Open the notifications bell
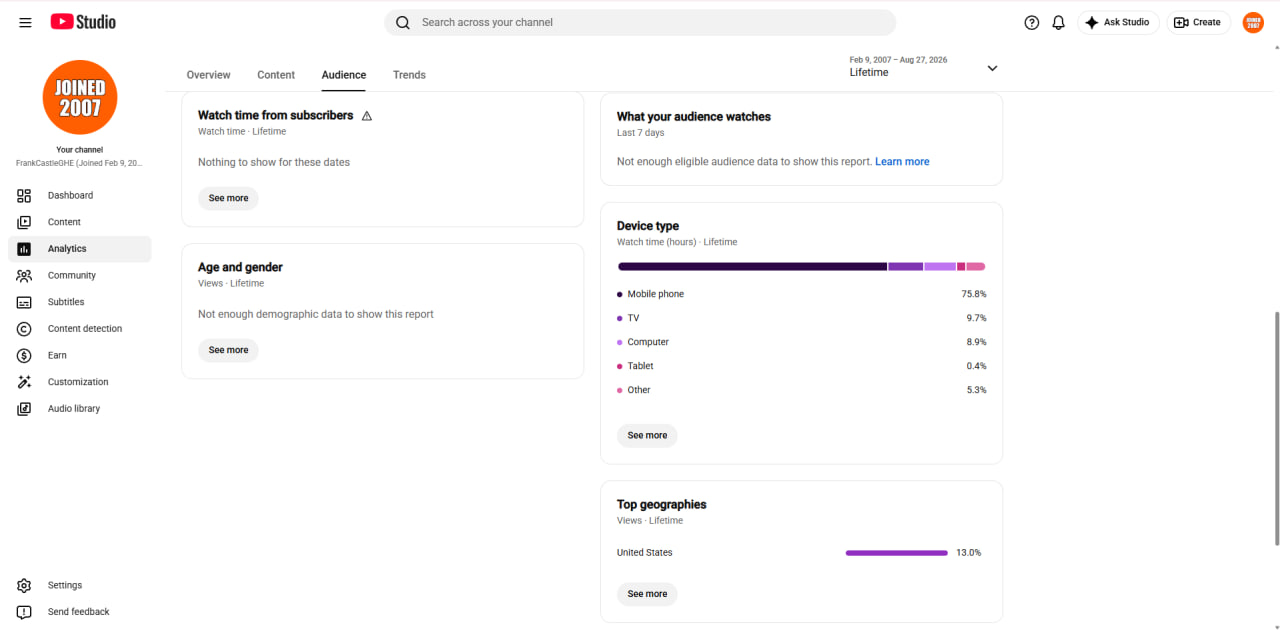This screenshot has height=631, width=1280. pos(1059,22)
